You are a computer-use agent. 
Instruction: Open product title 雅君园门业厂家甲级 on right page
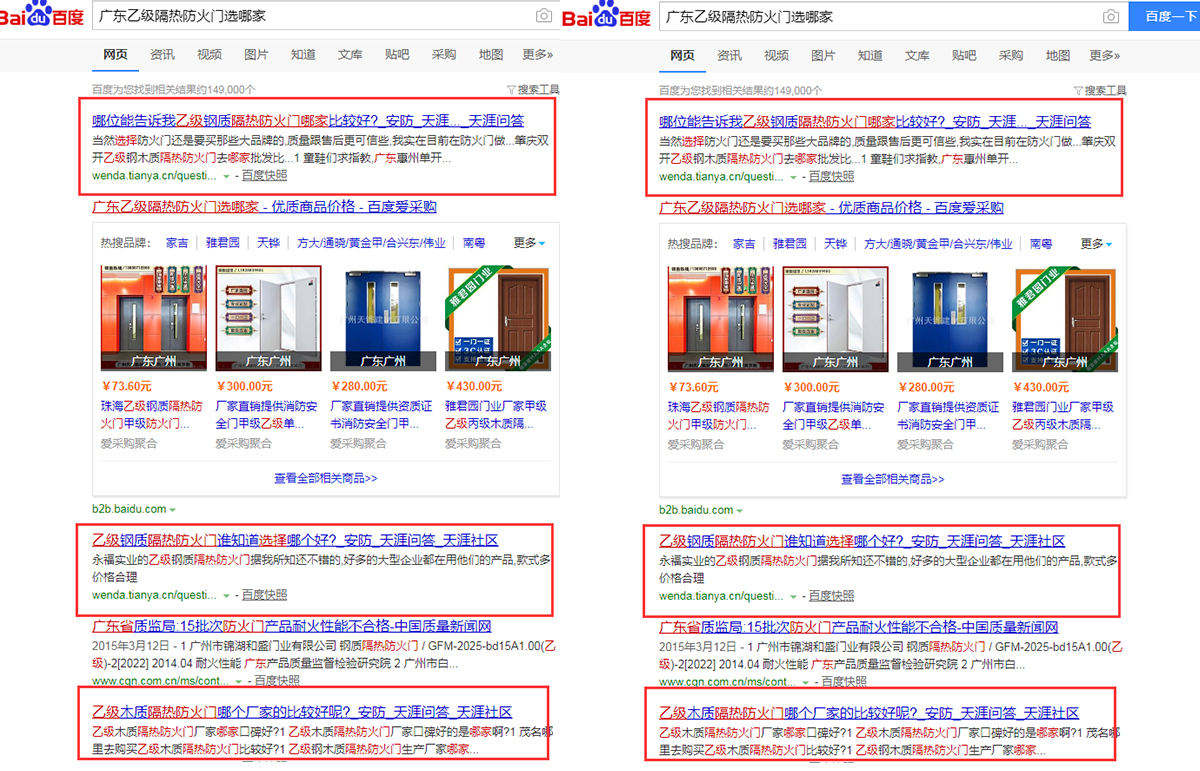click(1063, 415)
